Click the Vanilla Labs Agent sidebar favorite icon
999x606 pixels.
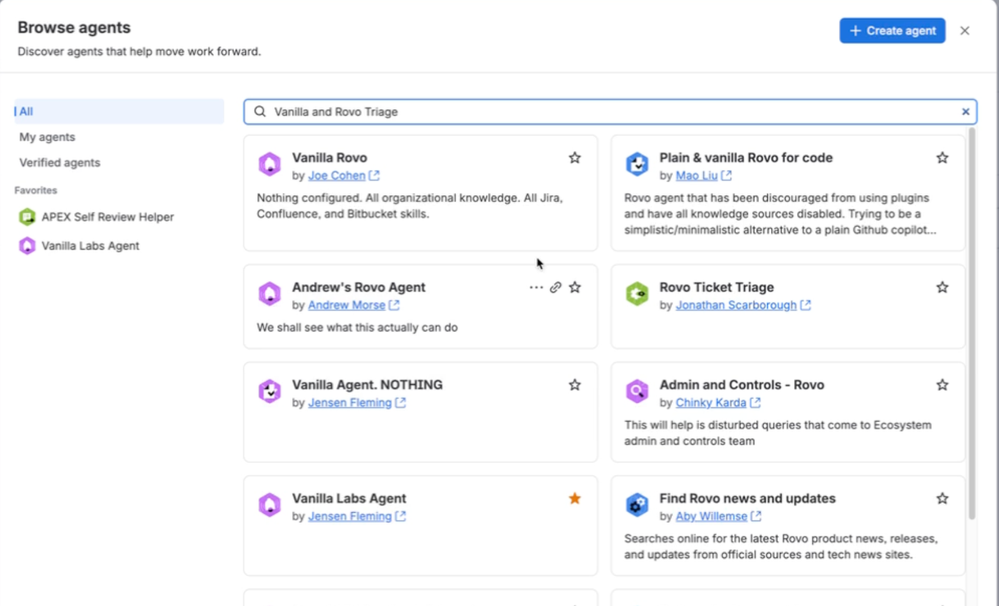tap(27, 245)
